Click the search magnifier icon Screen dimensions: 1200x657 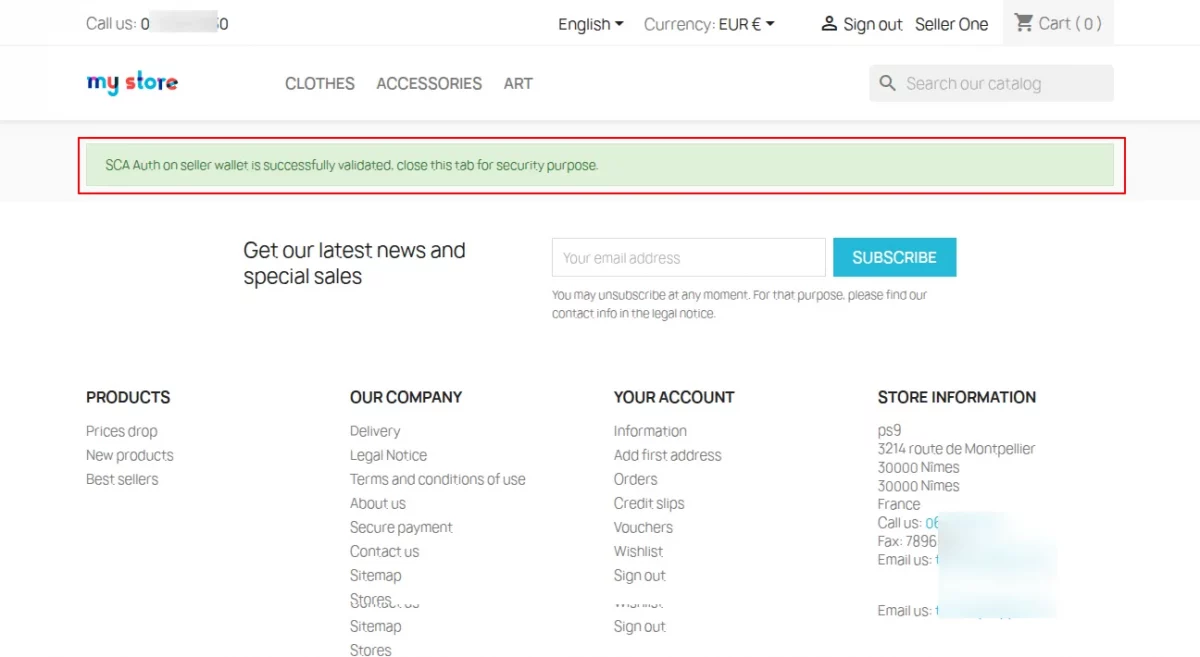(888, 83)
